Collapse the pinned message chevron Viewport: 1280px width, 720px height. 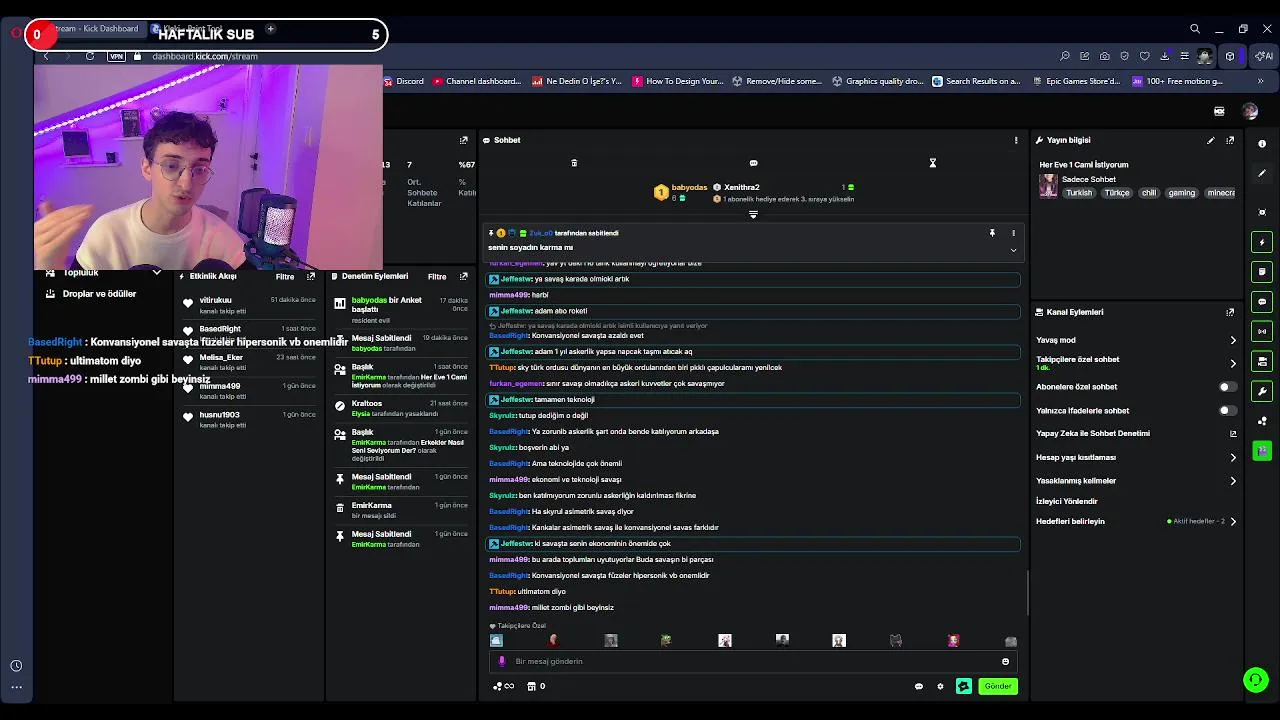coord(1013,250)
